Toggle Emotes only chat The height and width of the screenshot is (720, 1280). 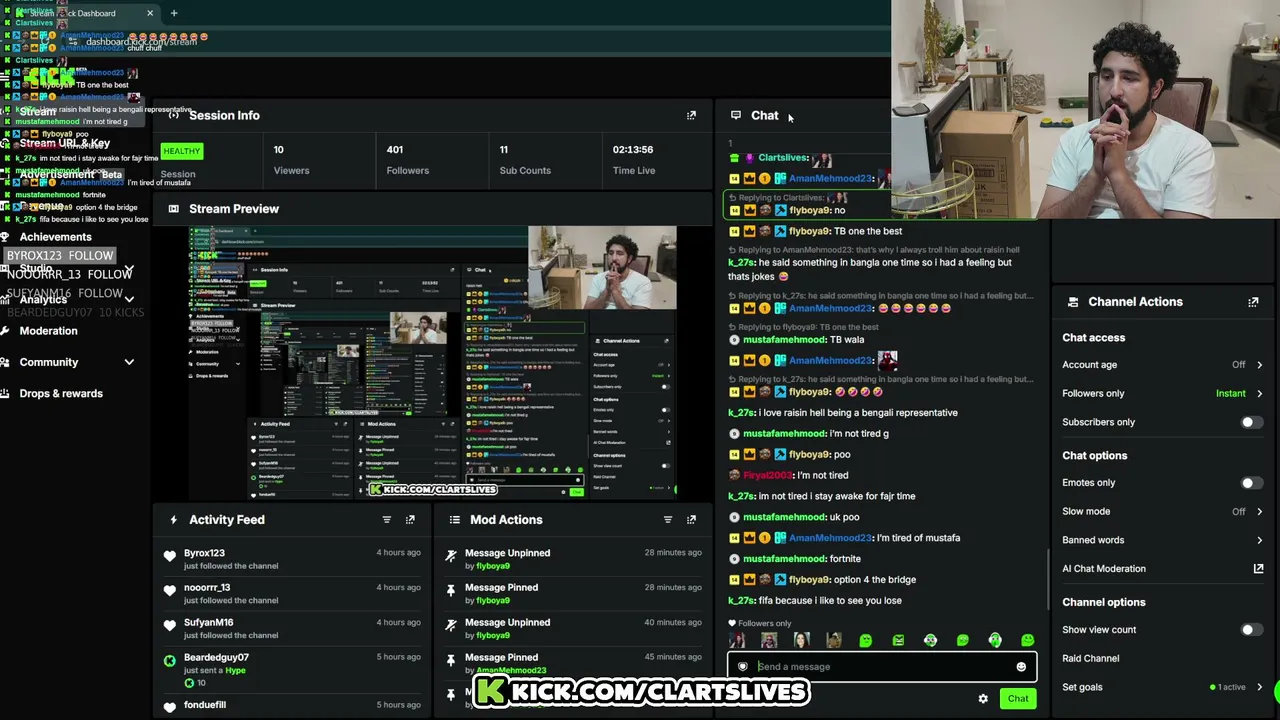(x=1250, y=483)
